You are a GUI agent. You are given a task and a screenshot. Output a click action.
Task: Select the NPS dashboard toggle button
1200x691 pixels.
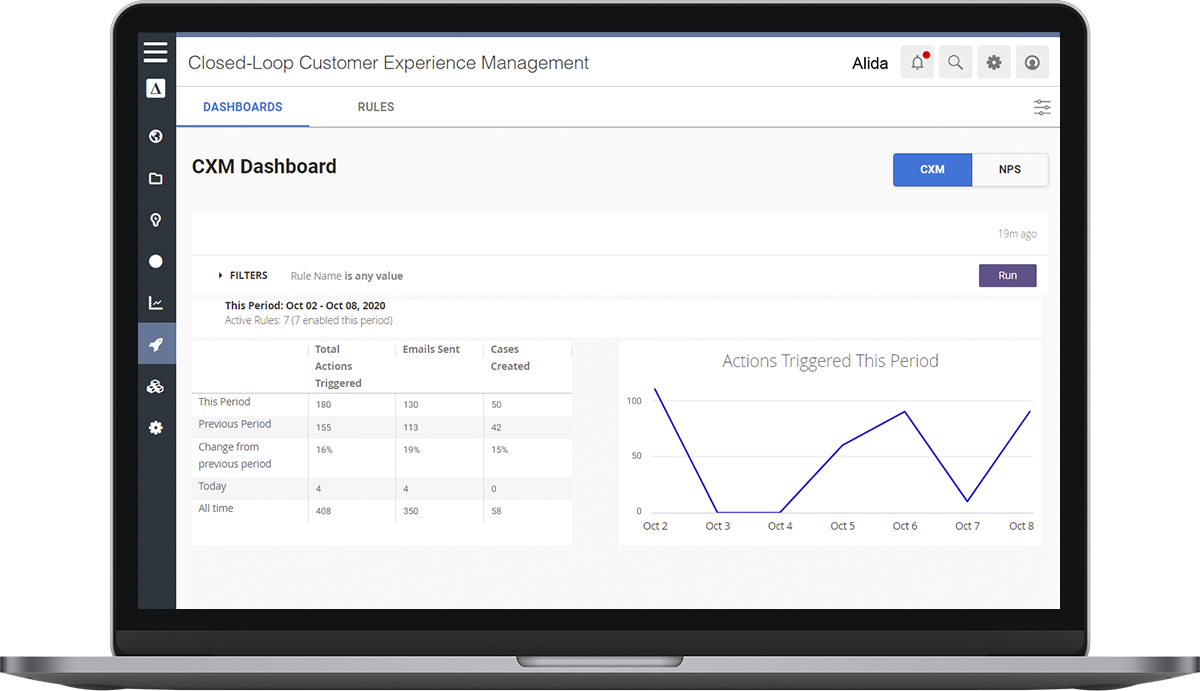coord(1010,170)
